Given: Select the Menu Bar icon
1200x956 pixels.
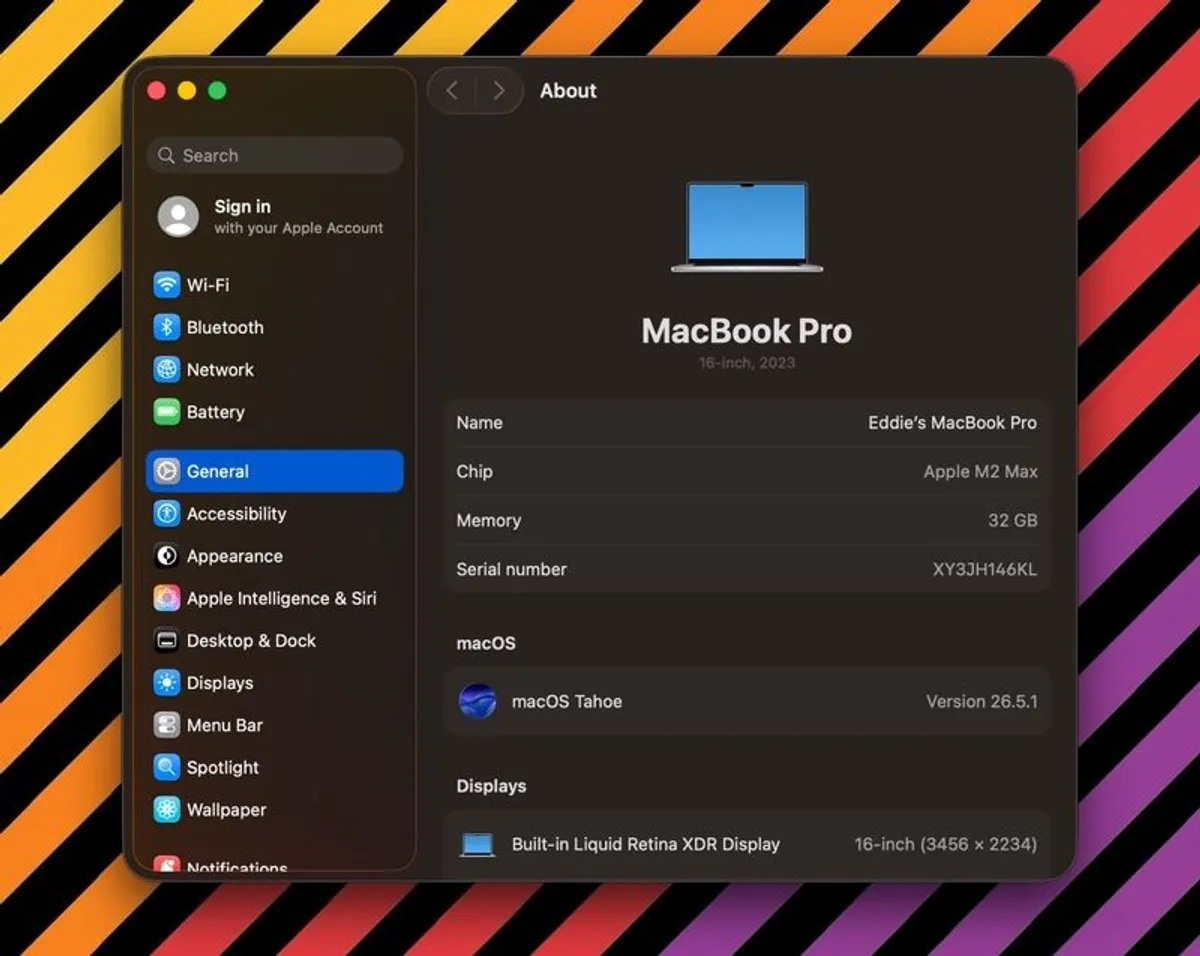Looking at the screenshot, I should 166,725.
